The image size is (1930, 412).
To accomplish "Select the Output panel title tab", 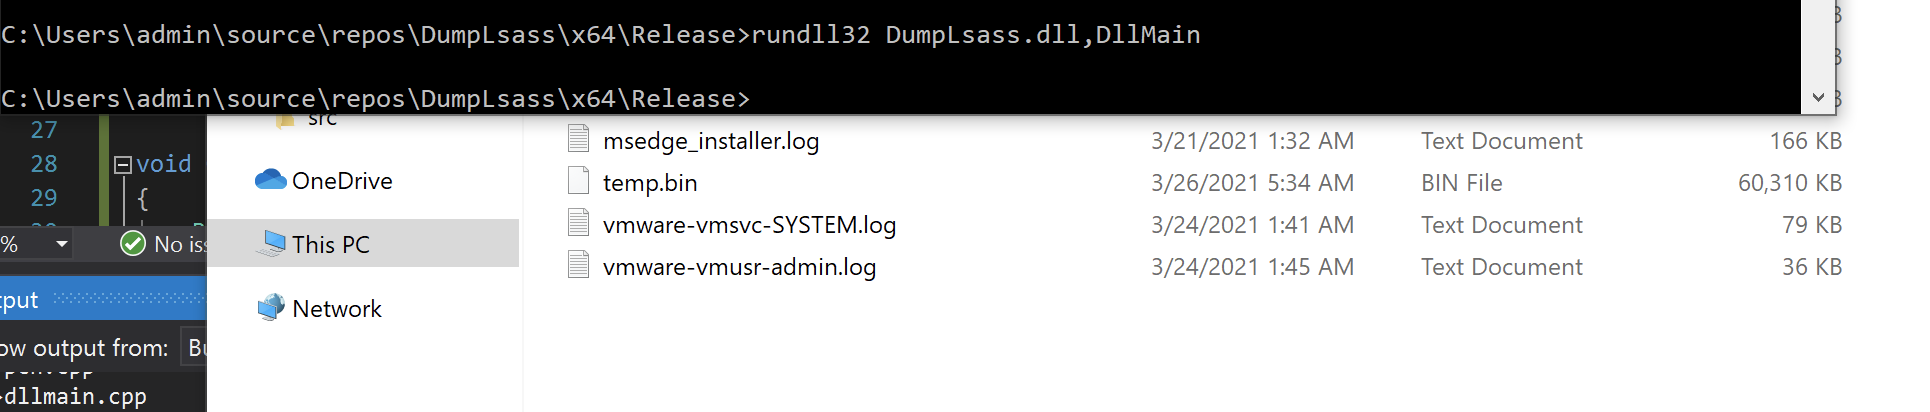I will (20, 300).
